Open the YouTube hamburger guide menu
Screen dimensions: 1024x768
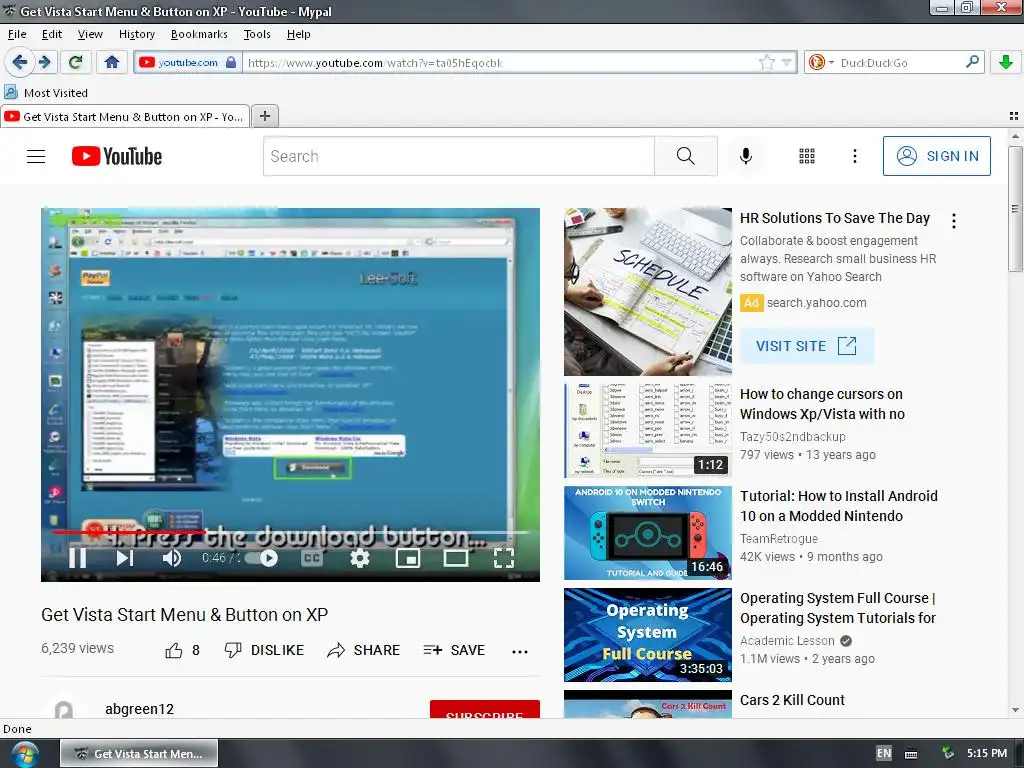pyautogui.click(x=36, y=156)
